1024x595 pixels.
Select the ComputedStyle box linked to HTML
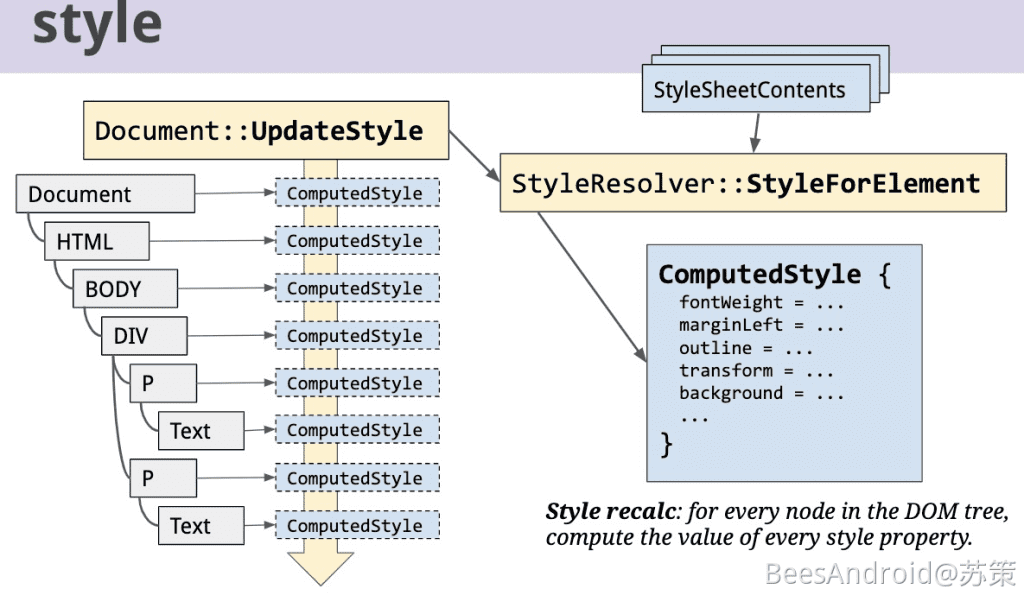click(x=356, y=241)
